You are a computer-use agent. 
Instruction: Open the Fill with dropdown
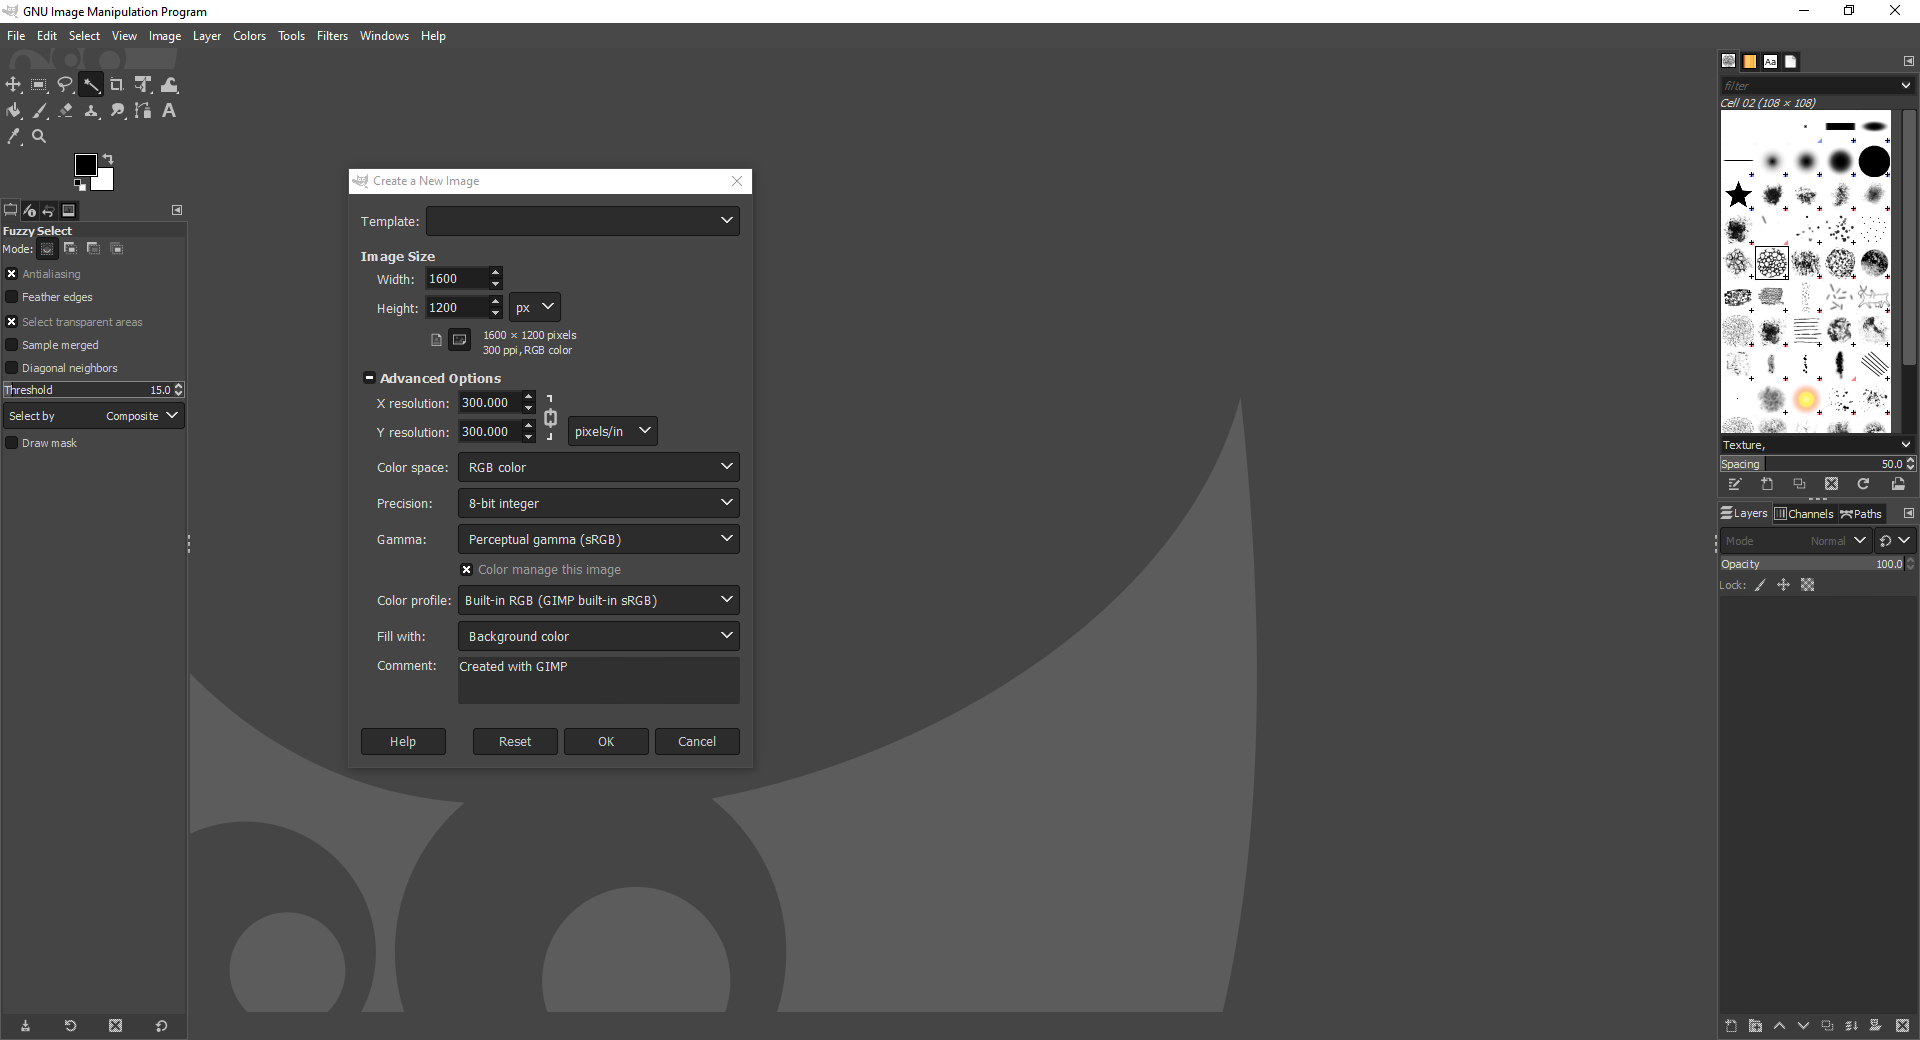599,636
